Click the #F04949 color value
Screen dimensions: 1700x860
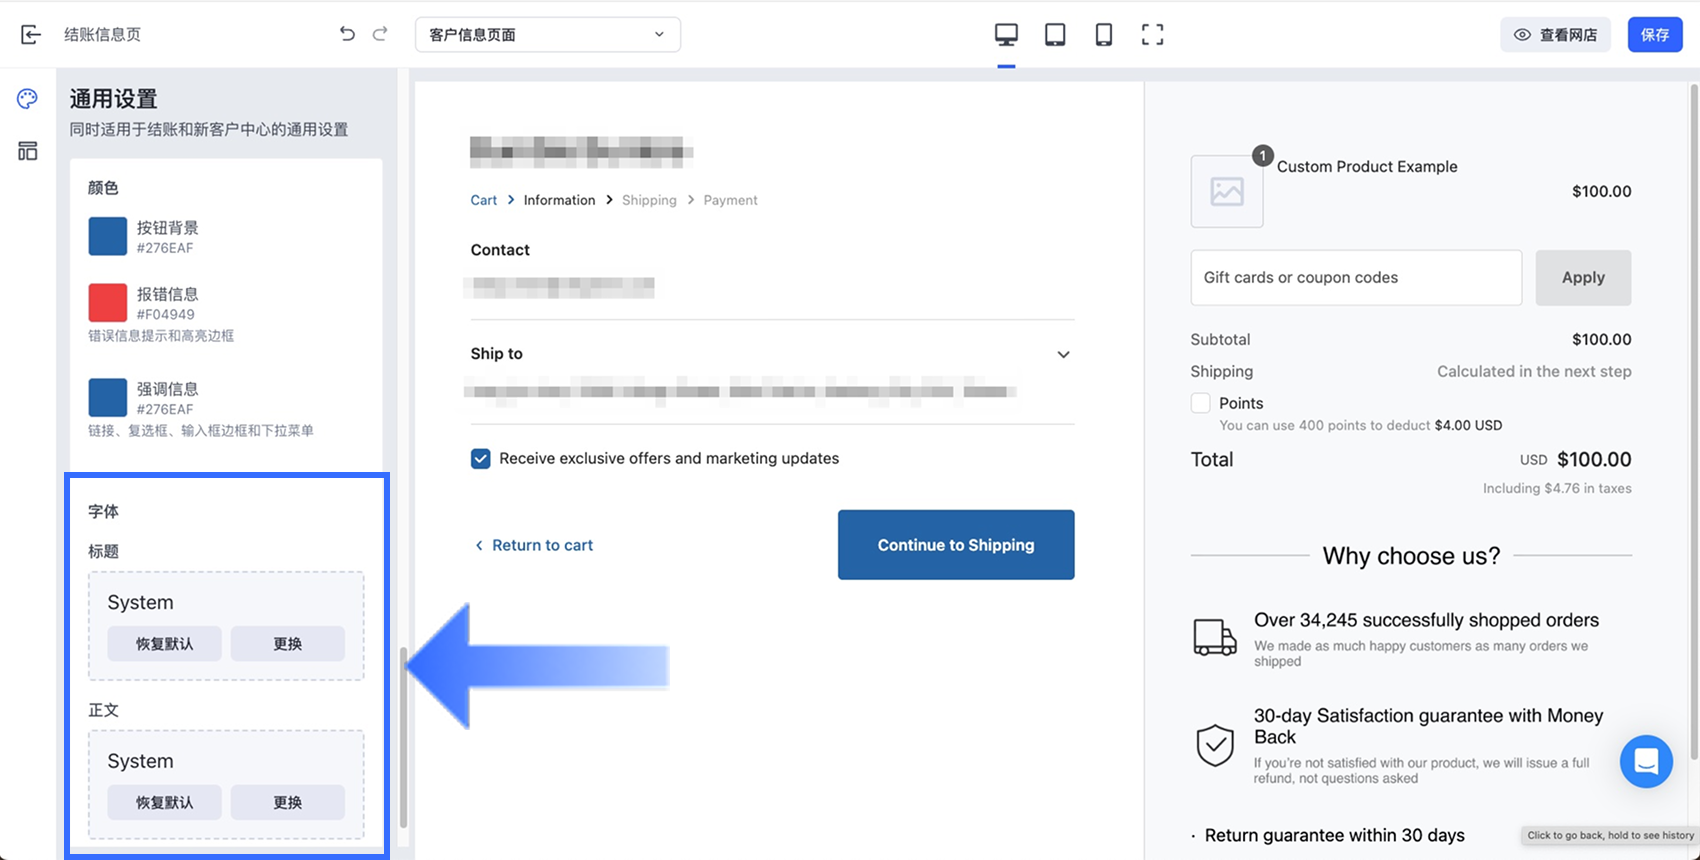click(166, 314)
